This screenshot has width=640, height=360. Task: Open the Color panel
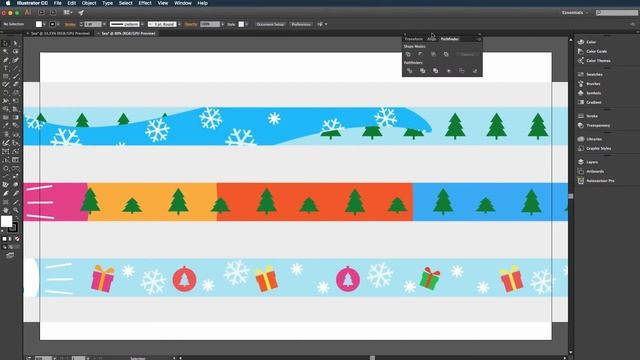coord(588,42)
